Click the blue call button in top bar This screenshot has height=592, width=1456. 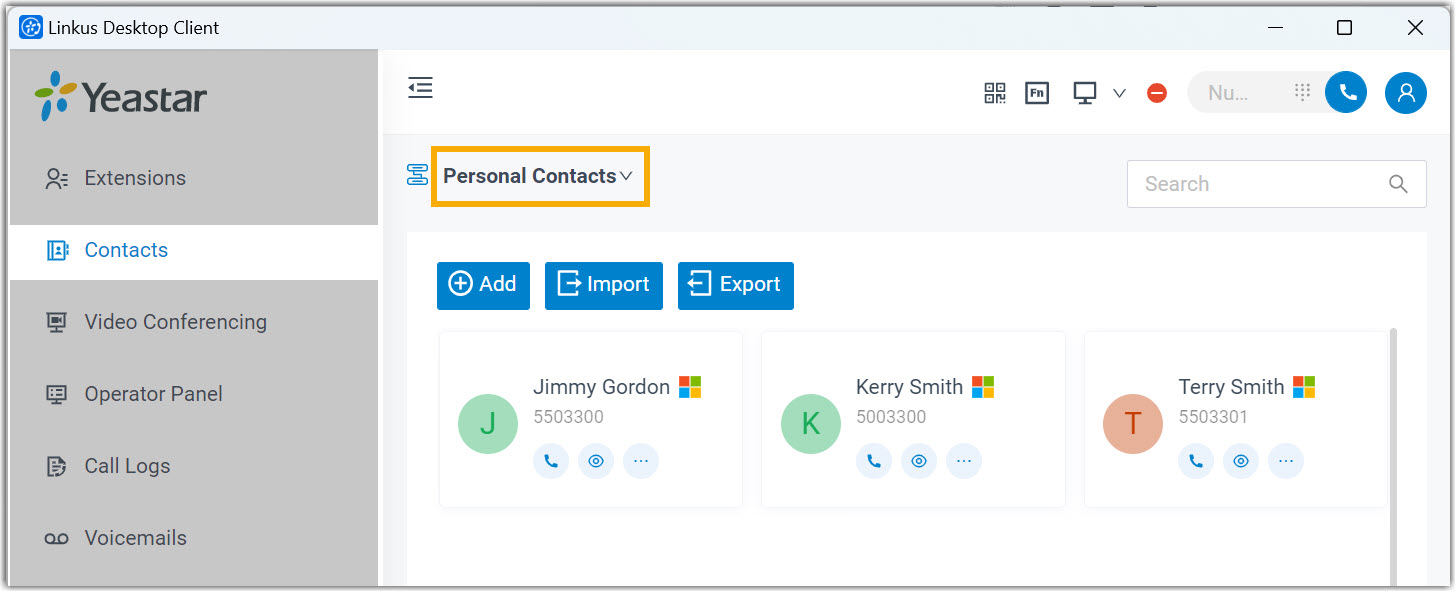tap(1346, 92)
